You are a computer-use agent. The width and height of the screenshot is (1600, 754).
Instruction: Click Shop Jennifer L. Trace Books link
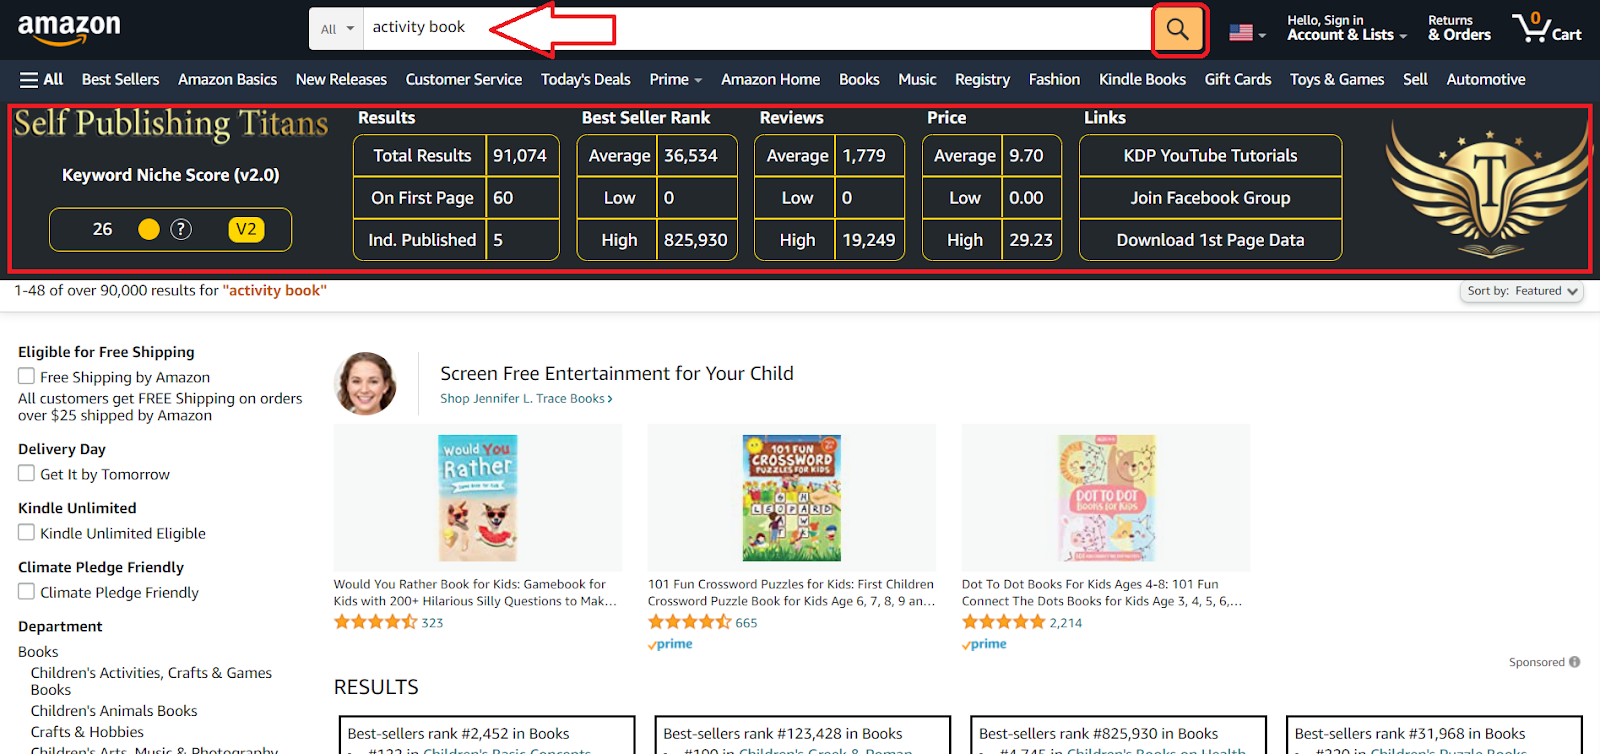click(x=526, y=398)
